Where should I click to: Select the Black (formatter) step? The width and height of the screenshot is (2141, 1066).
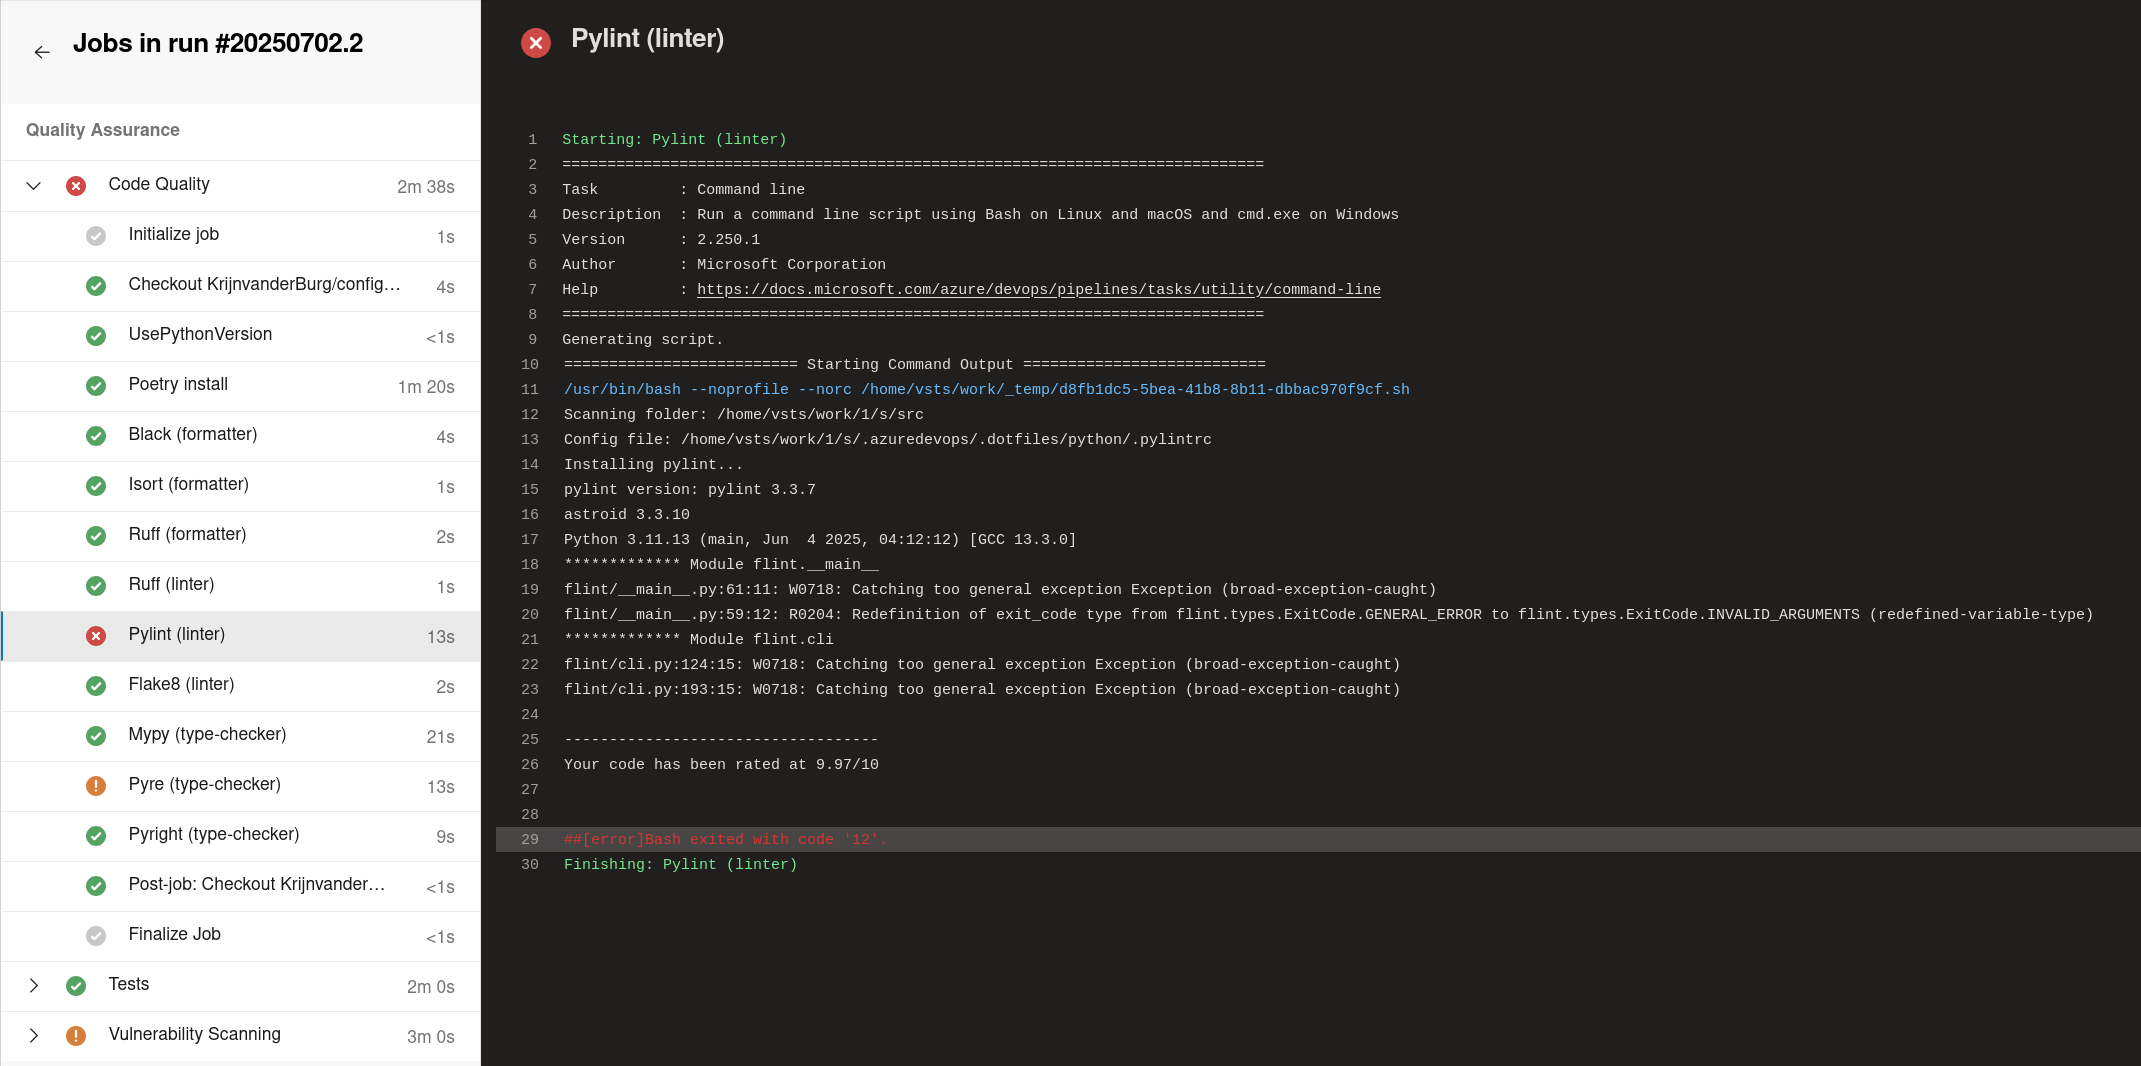241,436
